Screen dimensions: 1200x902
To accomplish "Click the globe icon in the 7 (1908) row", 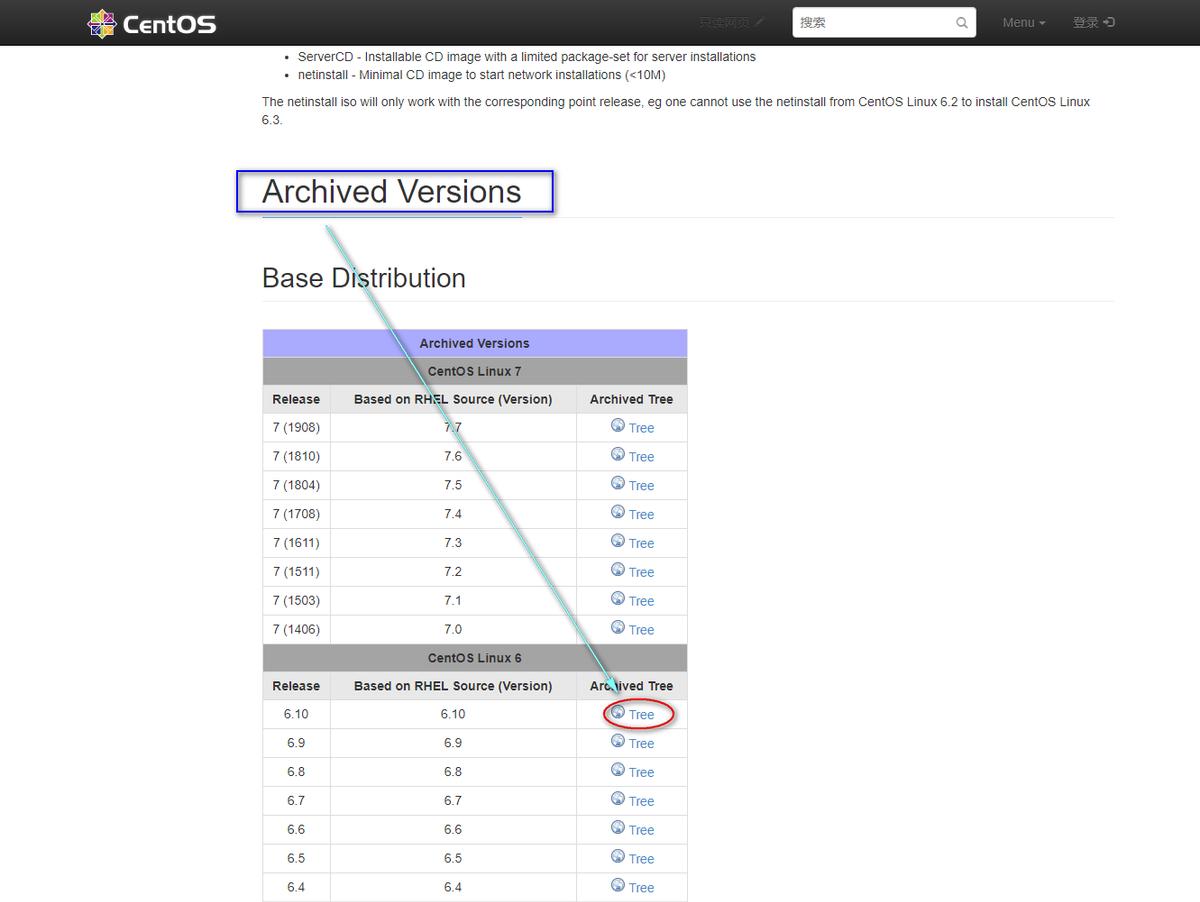I will [x=618, y=426].
